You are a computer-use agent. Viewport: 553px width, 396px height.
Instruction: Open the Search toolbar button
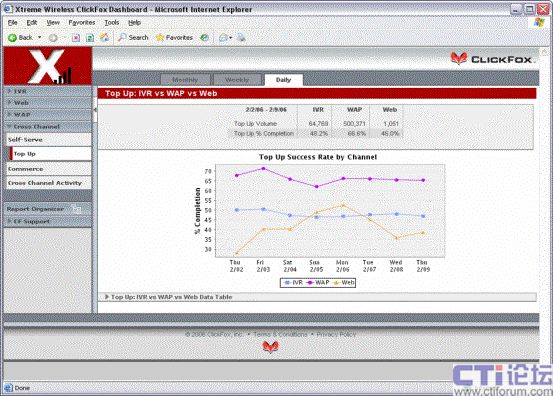click(x=133, y=37)
